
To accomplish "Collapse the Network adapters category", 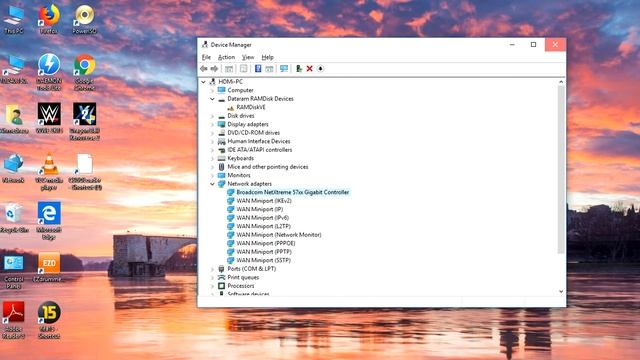I will pyautogui.click(x=212, y=184).
